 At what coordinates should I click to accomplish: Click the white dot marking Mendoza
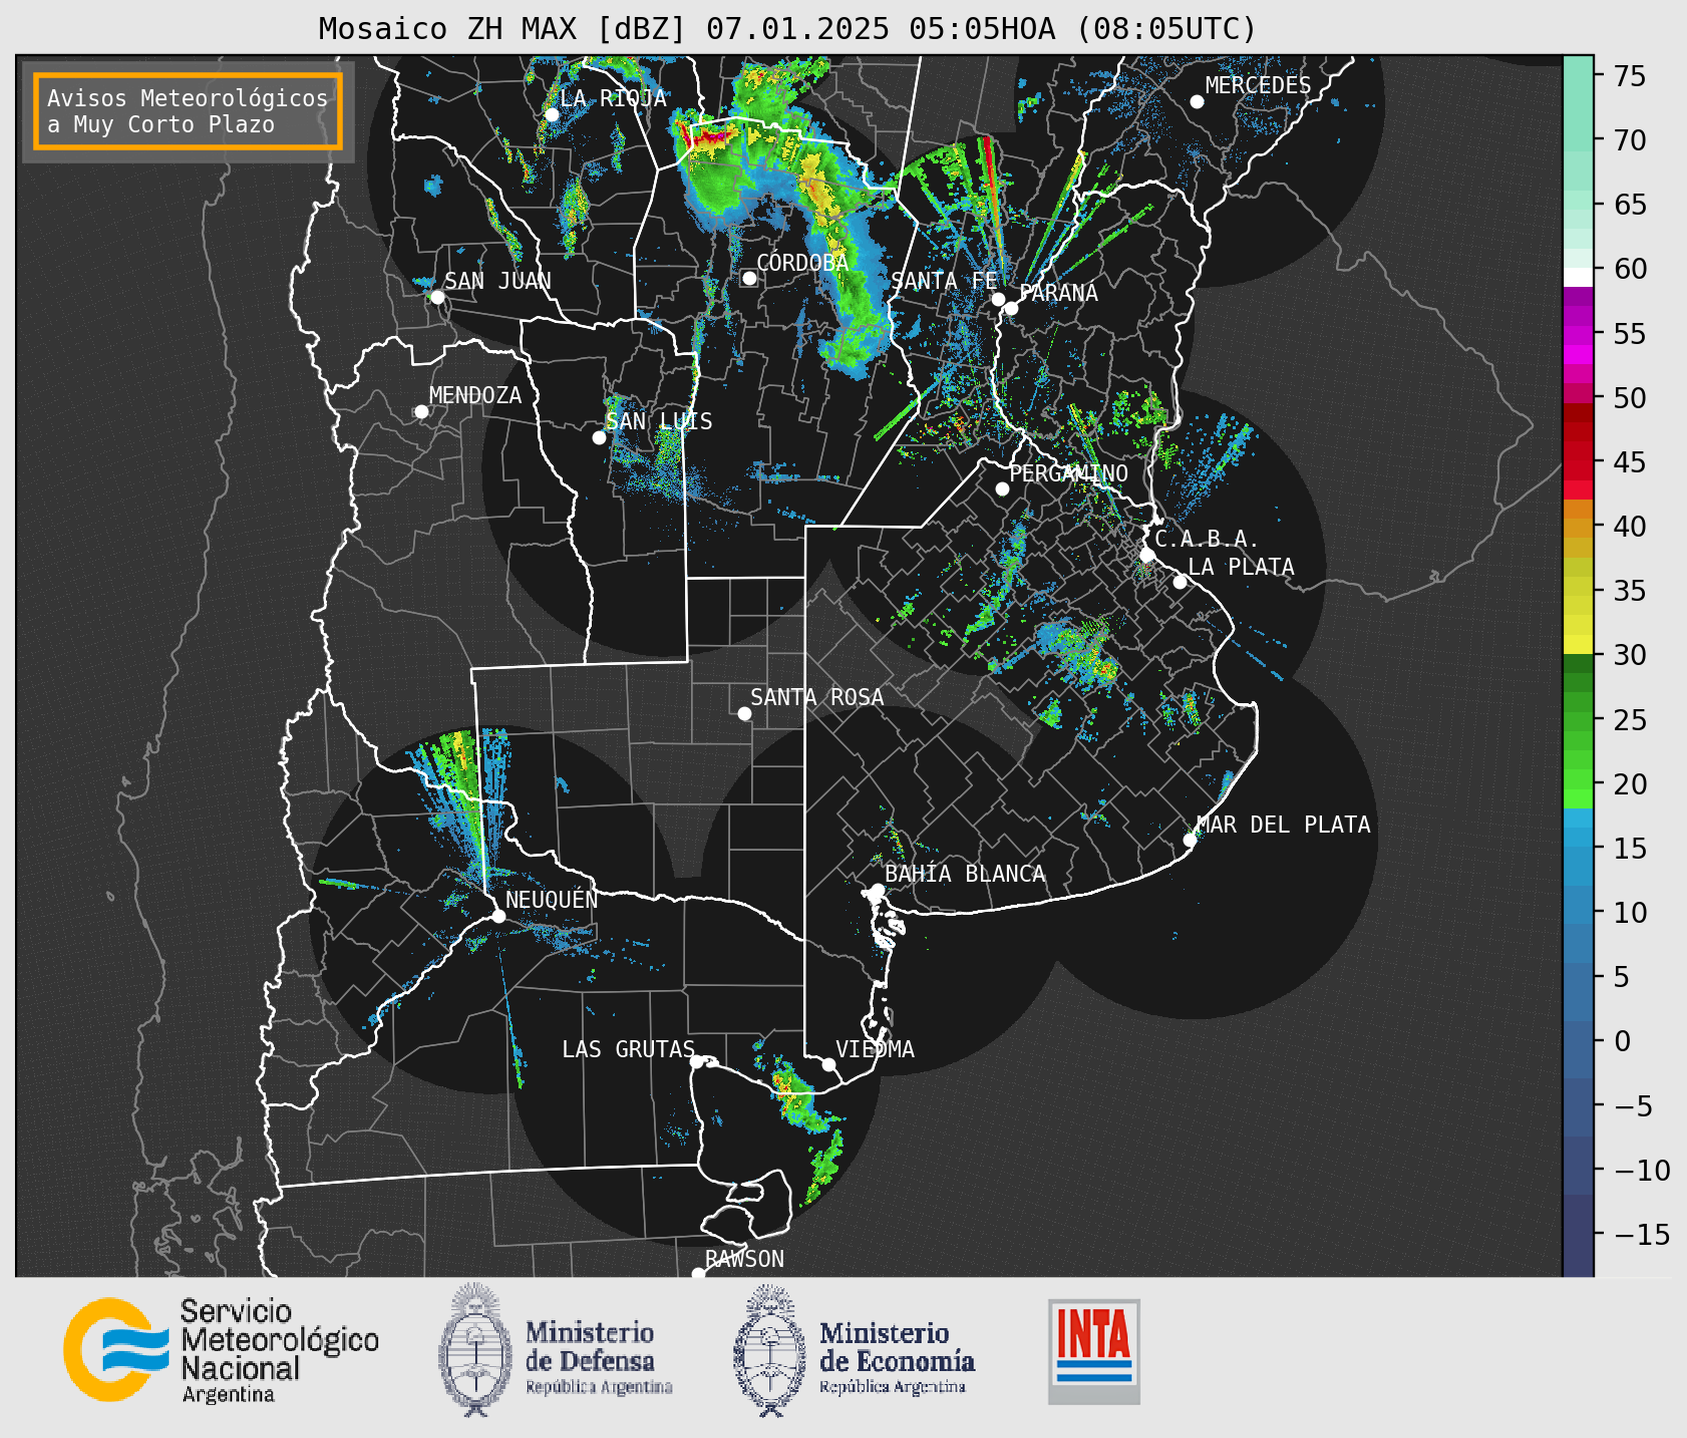coord(421,412)
